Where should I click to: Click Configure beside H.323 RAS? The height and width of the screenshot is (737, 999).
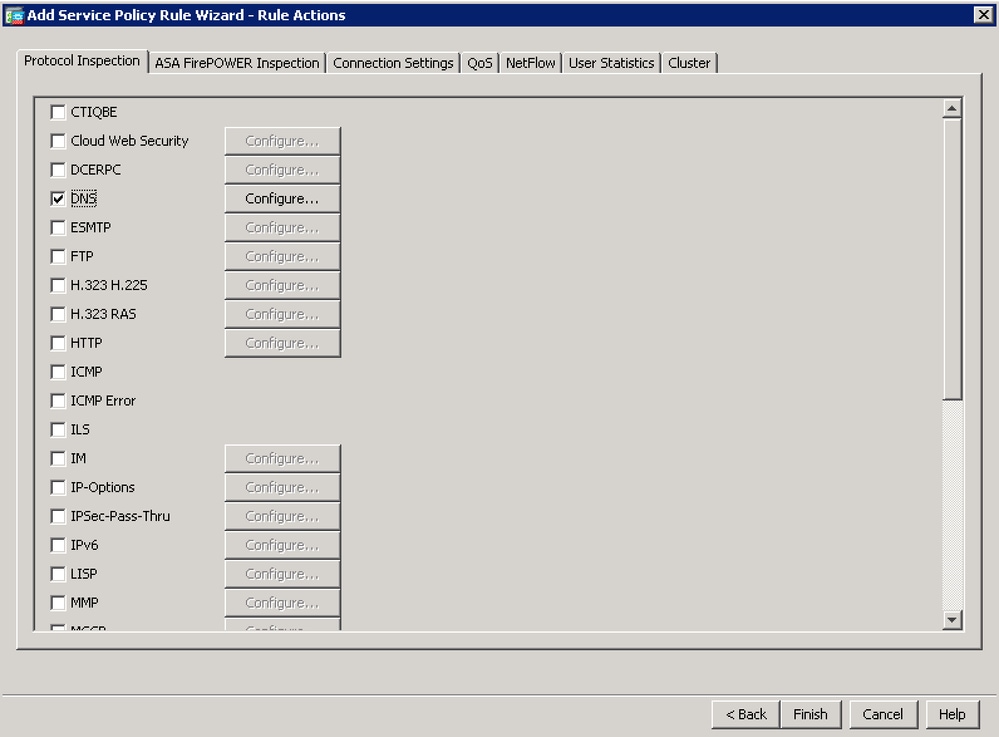pyautogui.click(x=282, y=314)
